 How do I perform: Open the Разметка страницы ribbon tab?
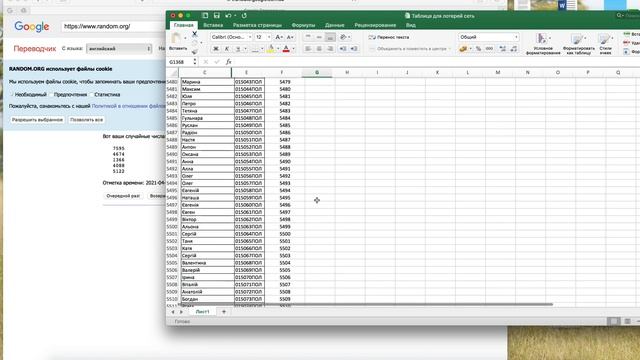coord(257,25)
